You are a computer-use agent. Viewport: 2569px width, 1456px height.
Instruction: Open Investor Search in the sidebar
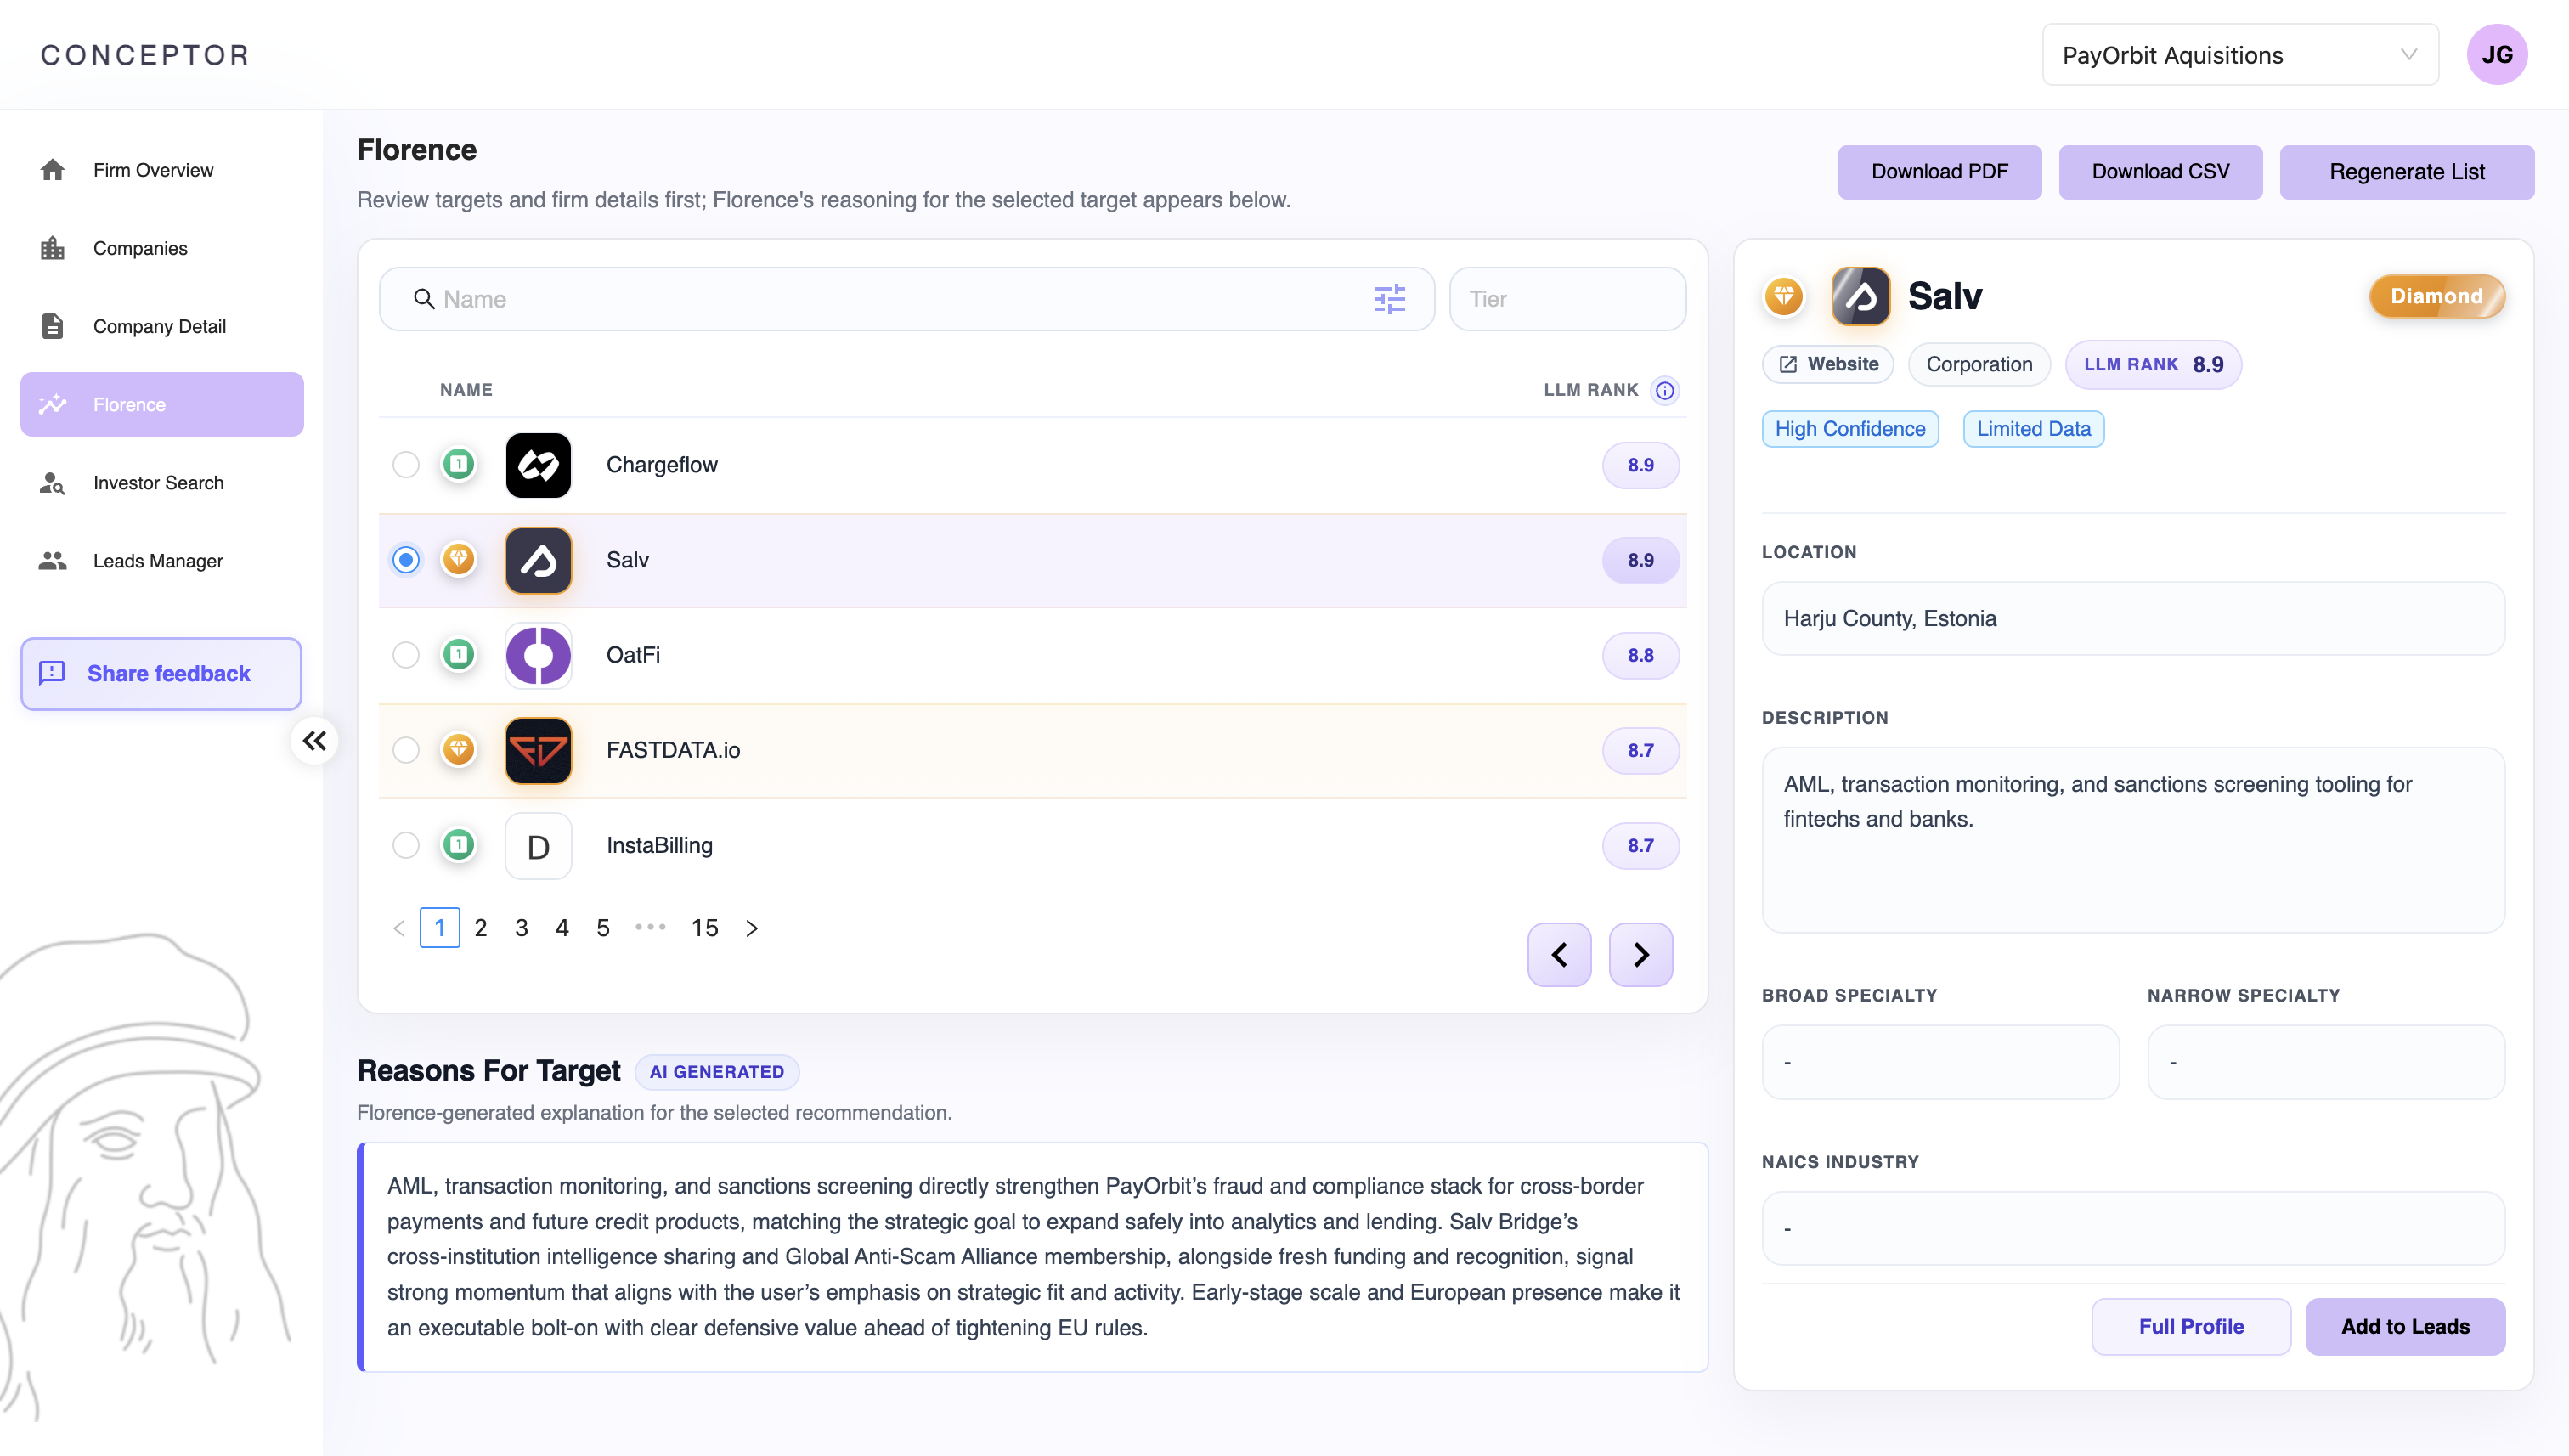[162, 483]
